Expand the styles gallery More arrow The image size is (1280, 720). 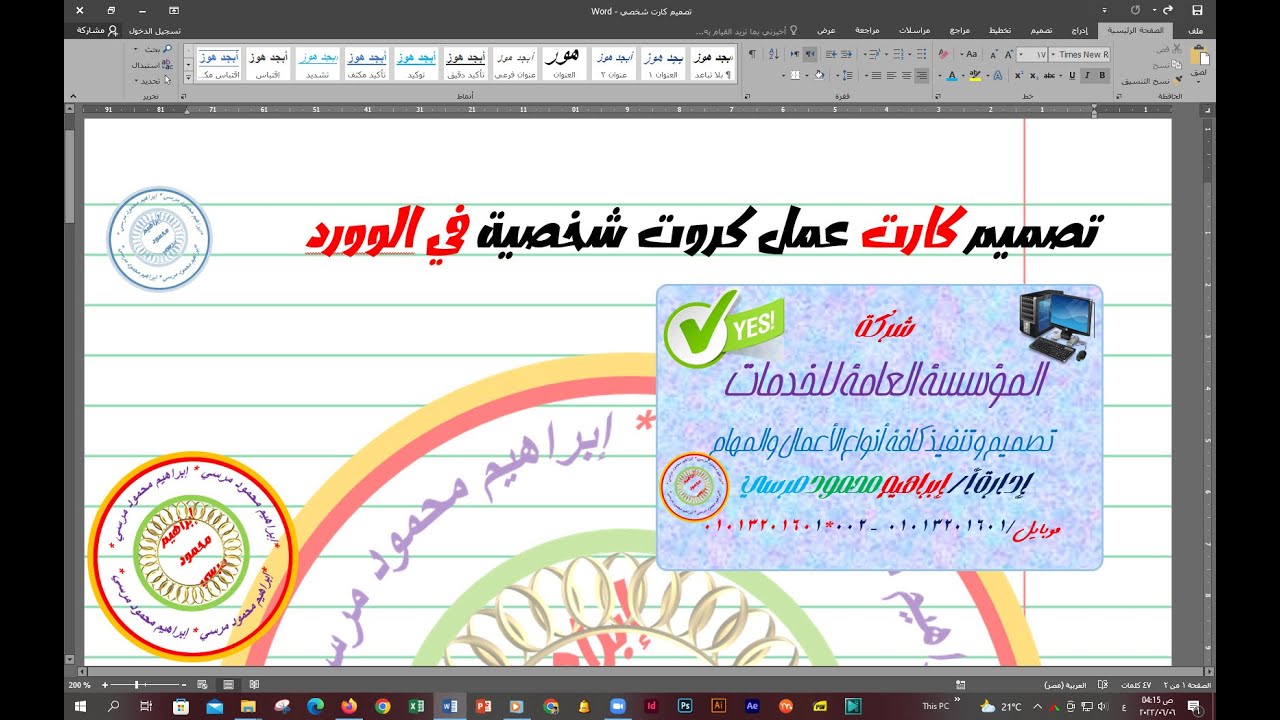click(188, 79)
